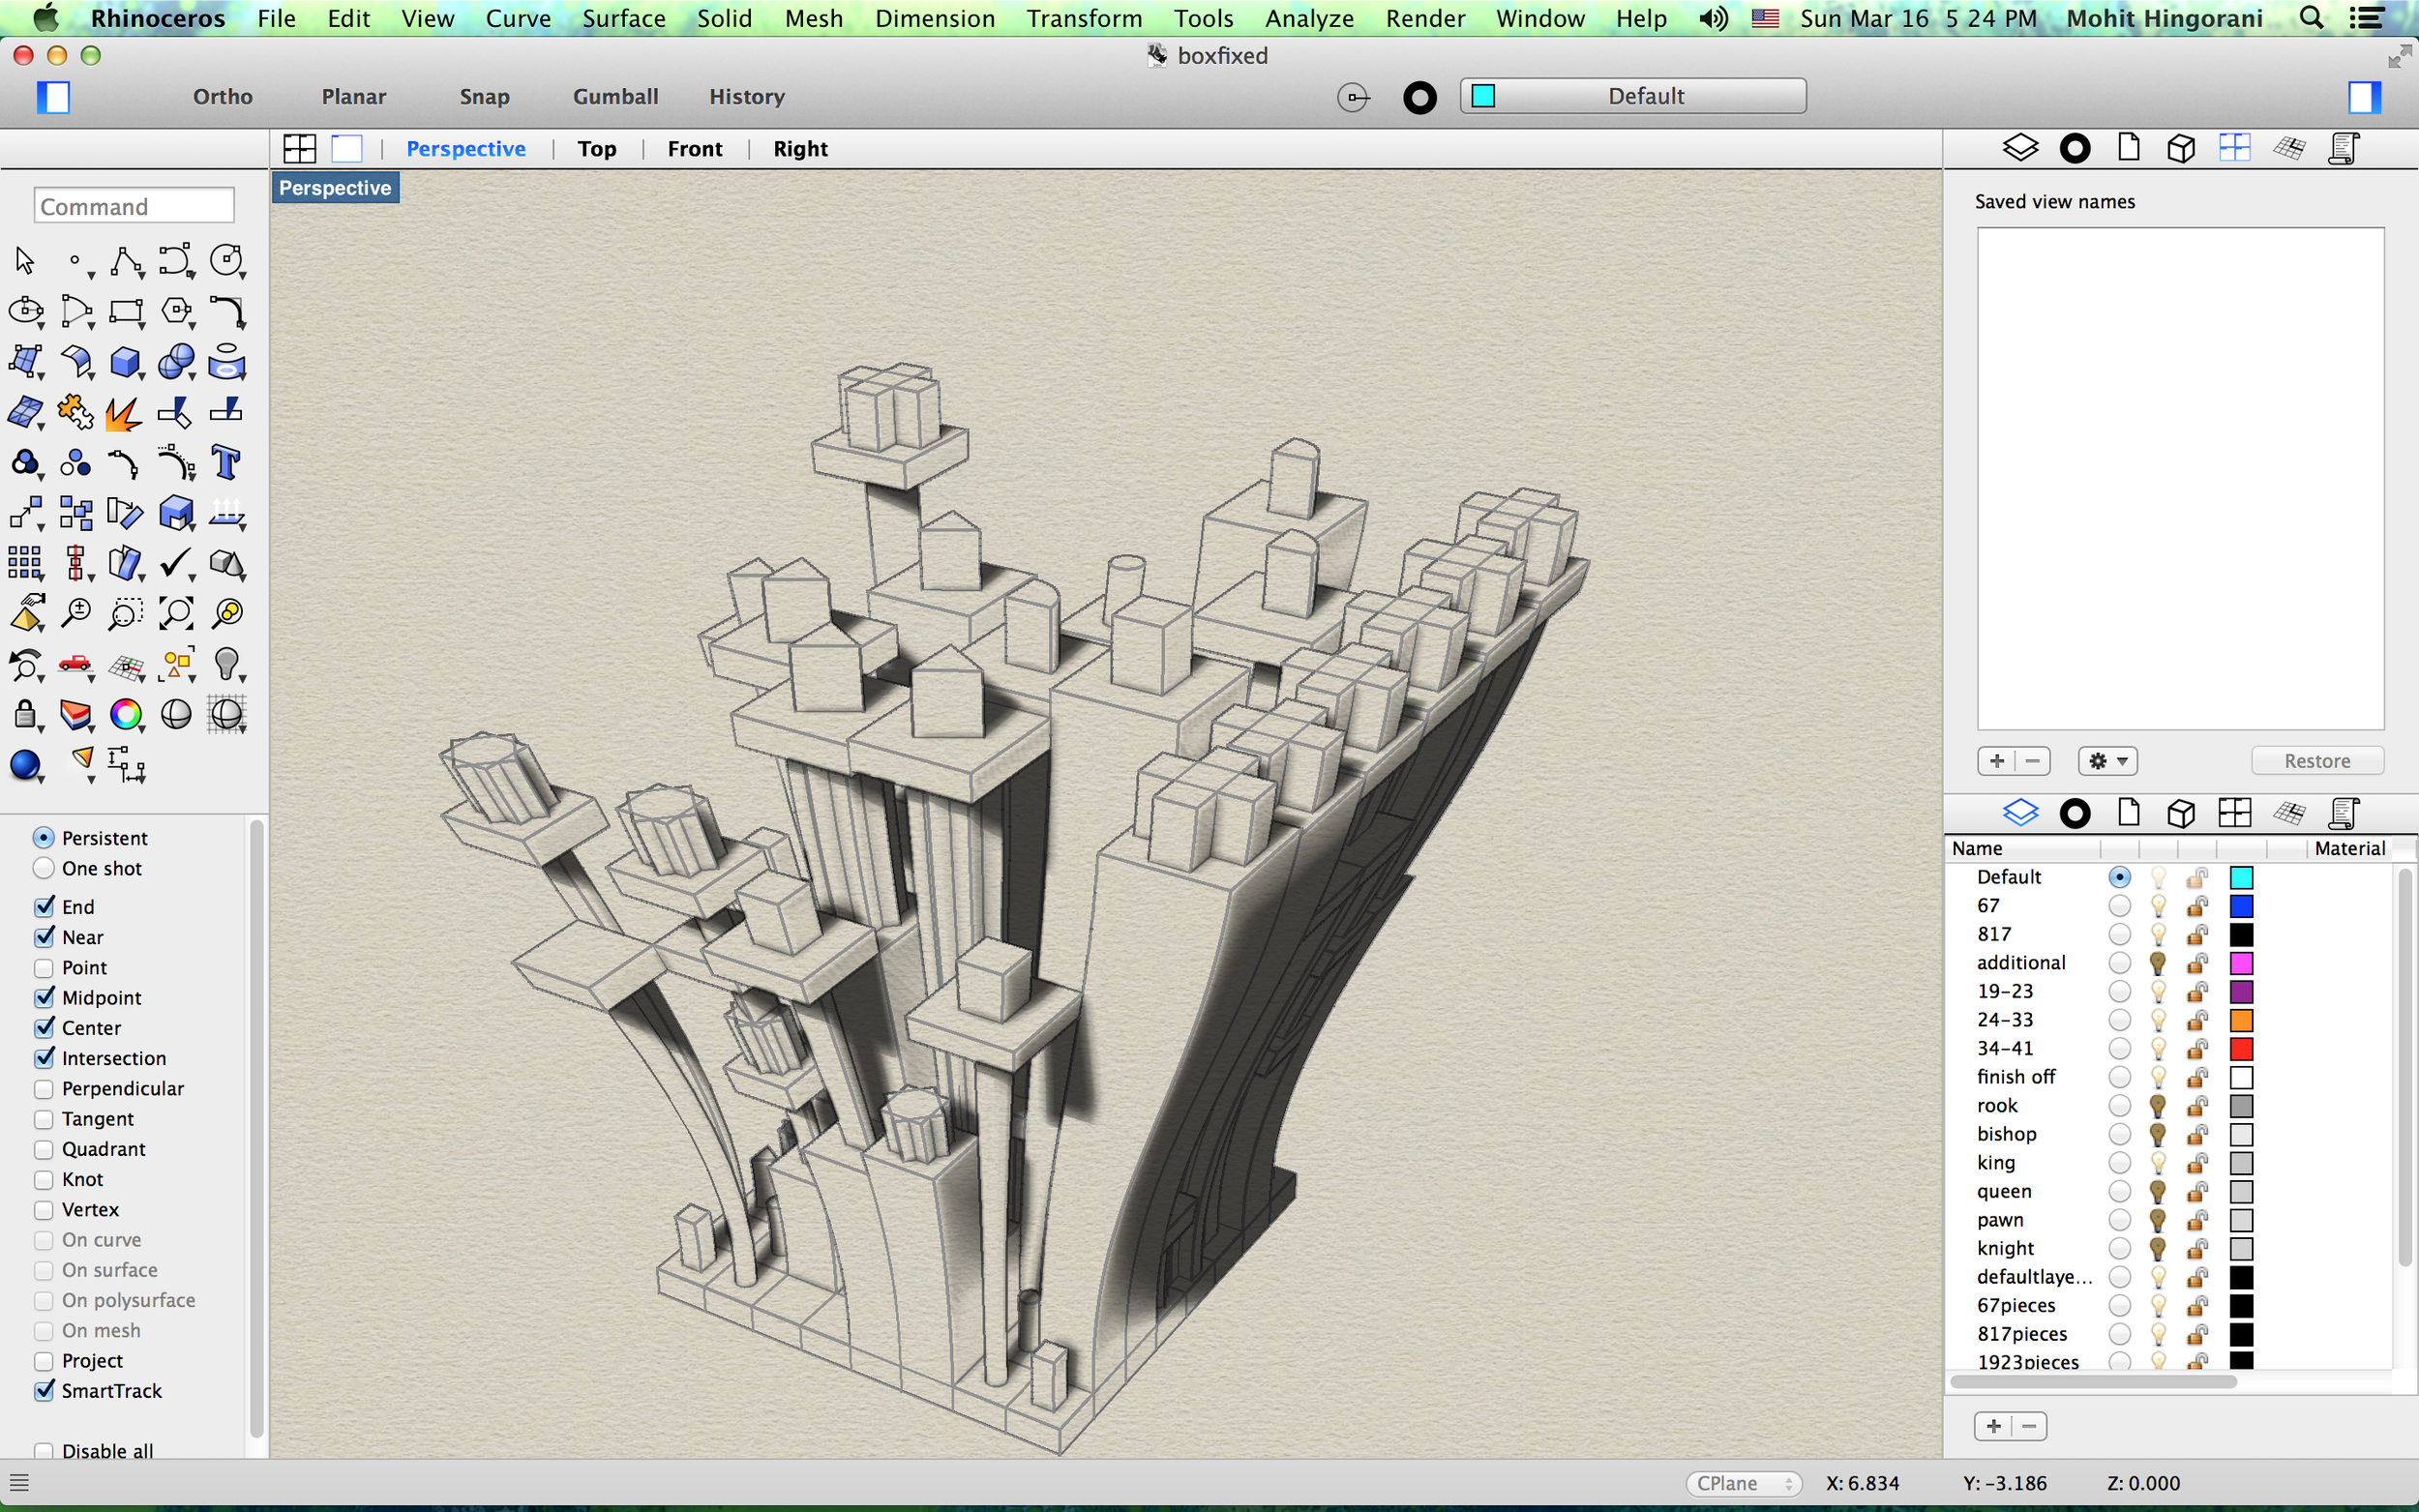This screenshot has height=1512, width=2419.
Task: Click the Group selected objects tool
Action: [x=25, y=462]
